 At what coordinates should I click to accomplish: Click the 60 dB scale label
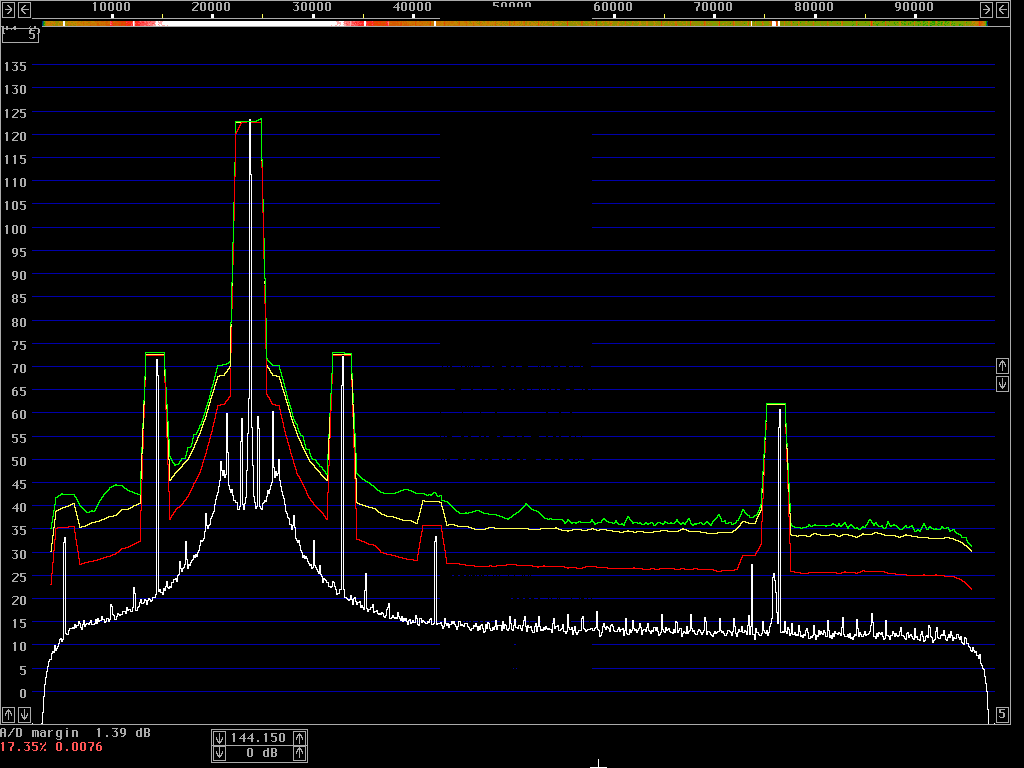point(19,415)
